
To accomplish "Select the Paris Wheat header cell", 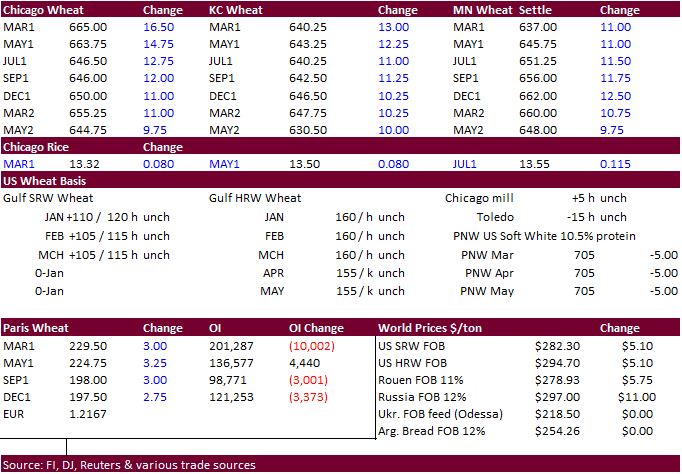I will [34, 327].
